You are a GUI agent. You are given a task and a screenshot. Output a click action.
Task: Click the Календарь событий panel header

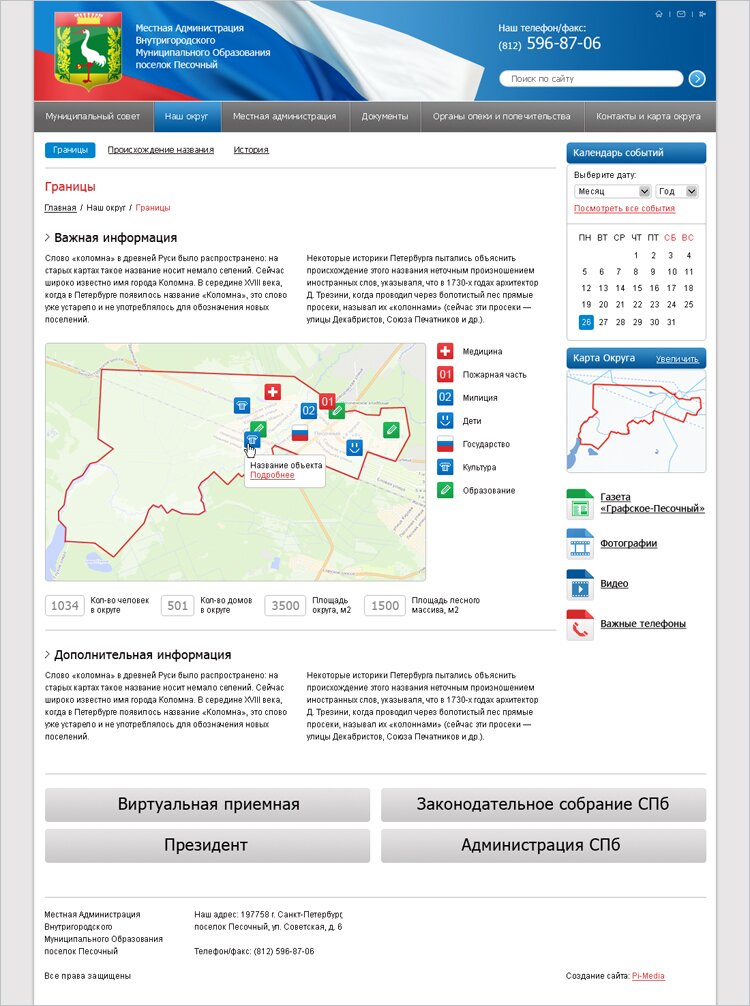tap(636, 153)
